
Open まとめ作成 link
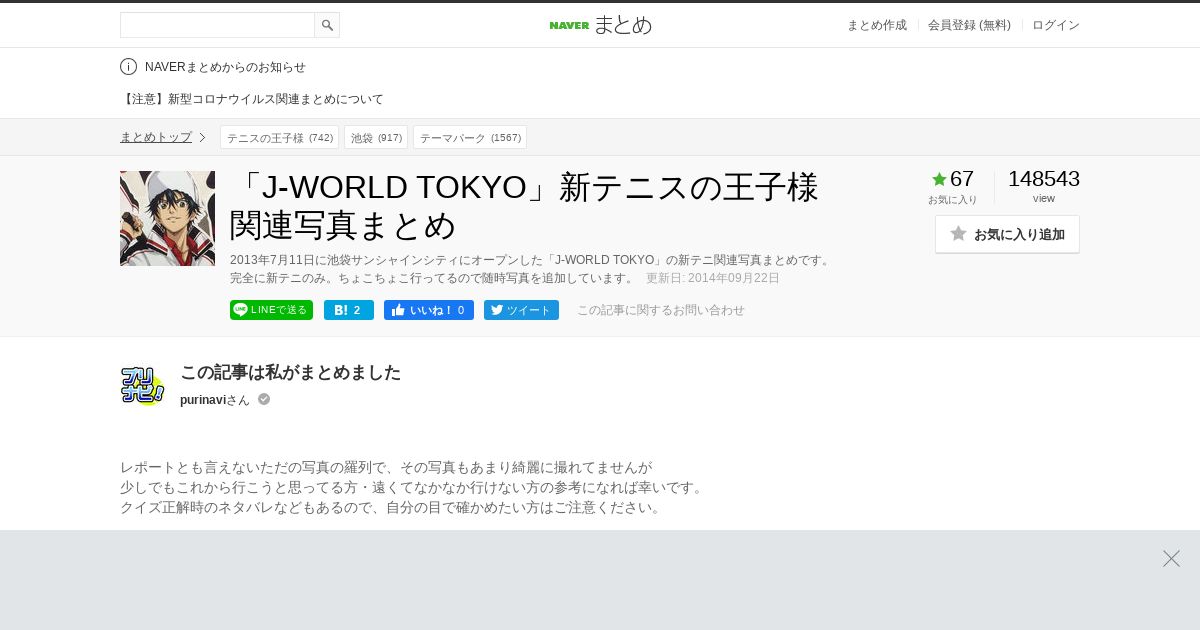(x=877, y=25)
